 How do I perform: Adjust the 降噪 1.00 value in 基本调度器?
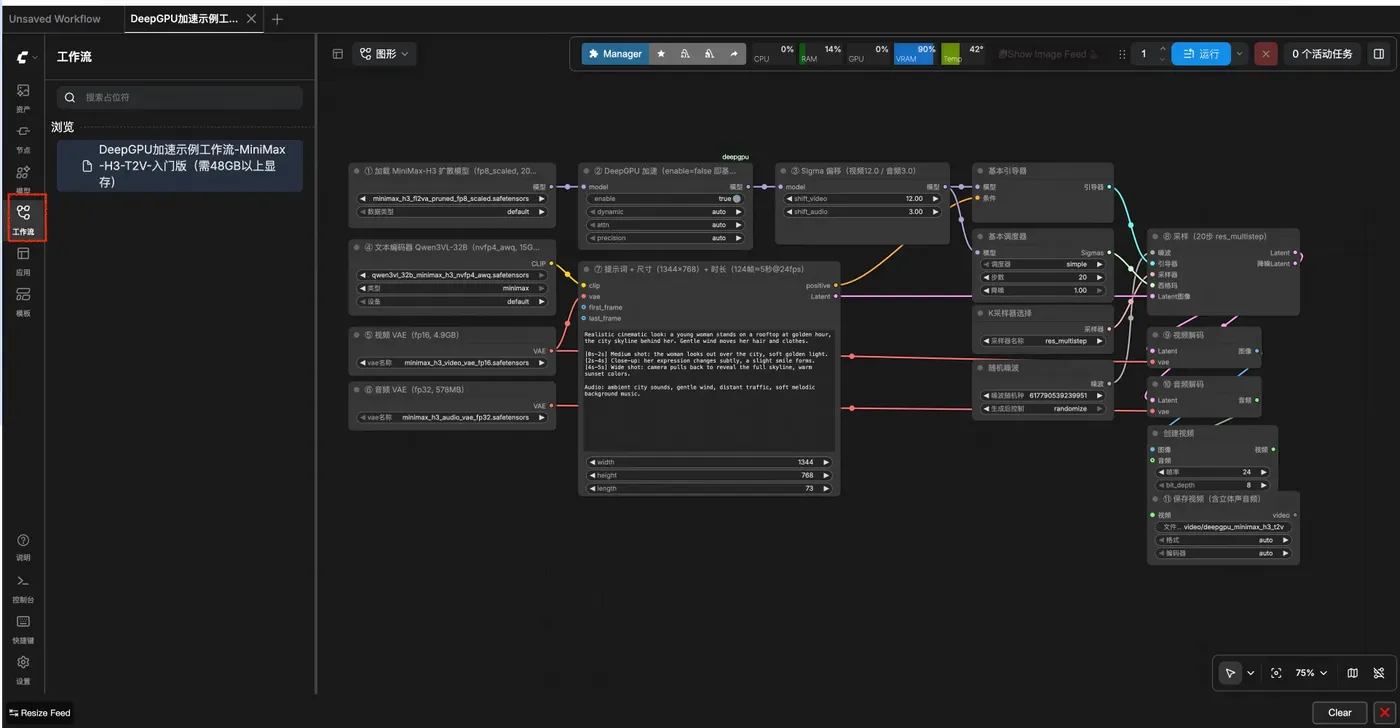pyautogui.click(x=1043, y=290)
